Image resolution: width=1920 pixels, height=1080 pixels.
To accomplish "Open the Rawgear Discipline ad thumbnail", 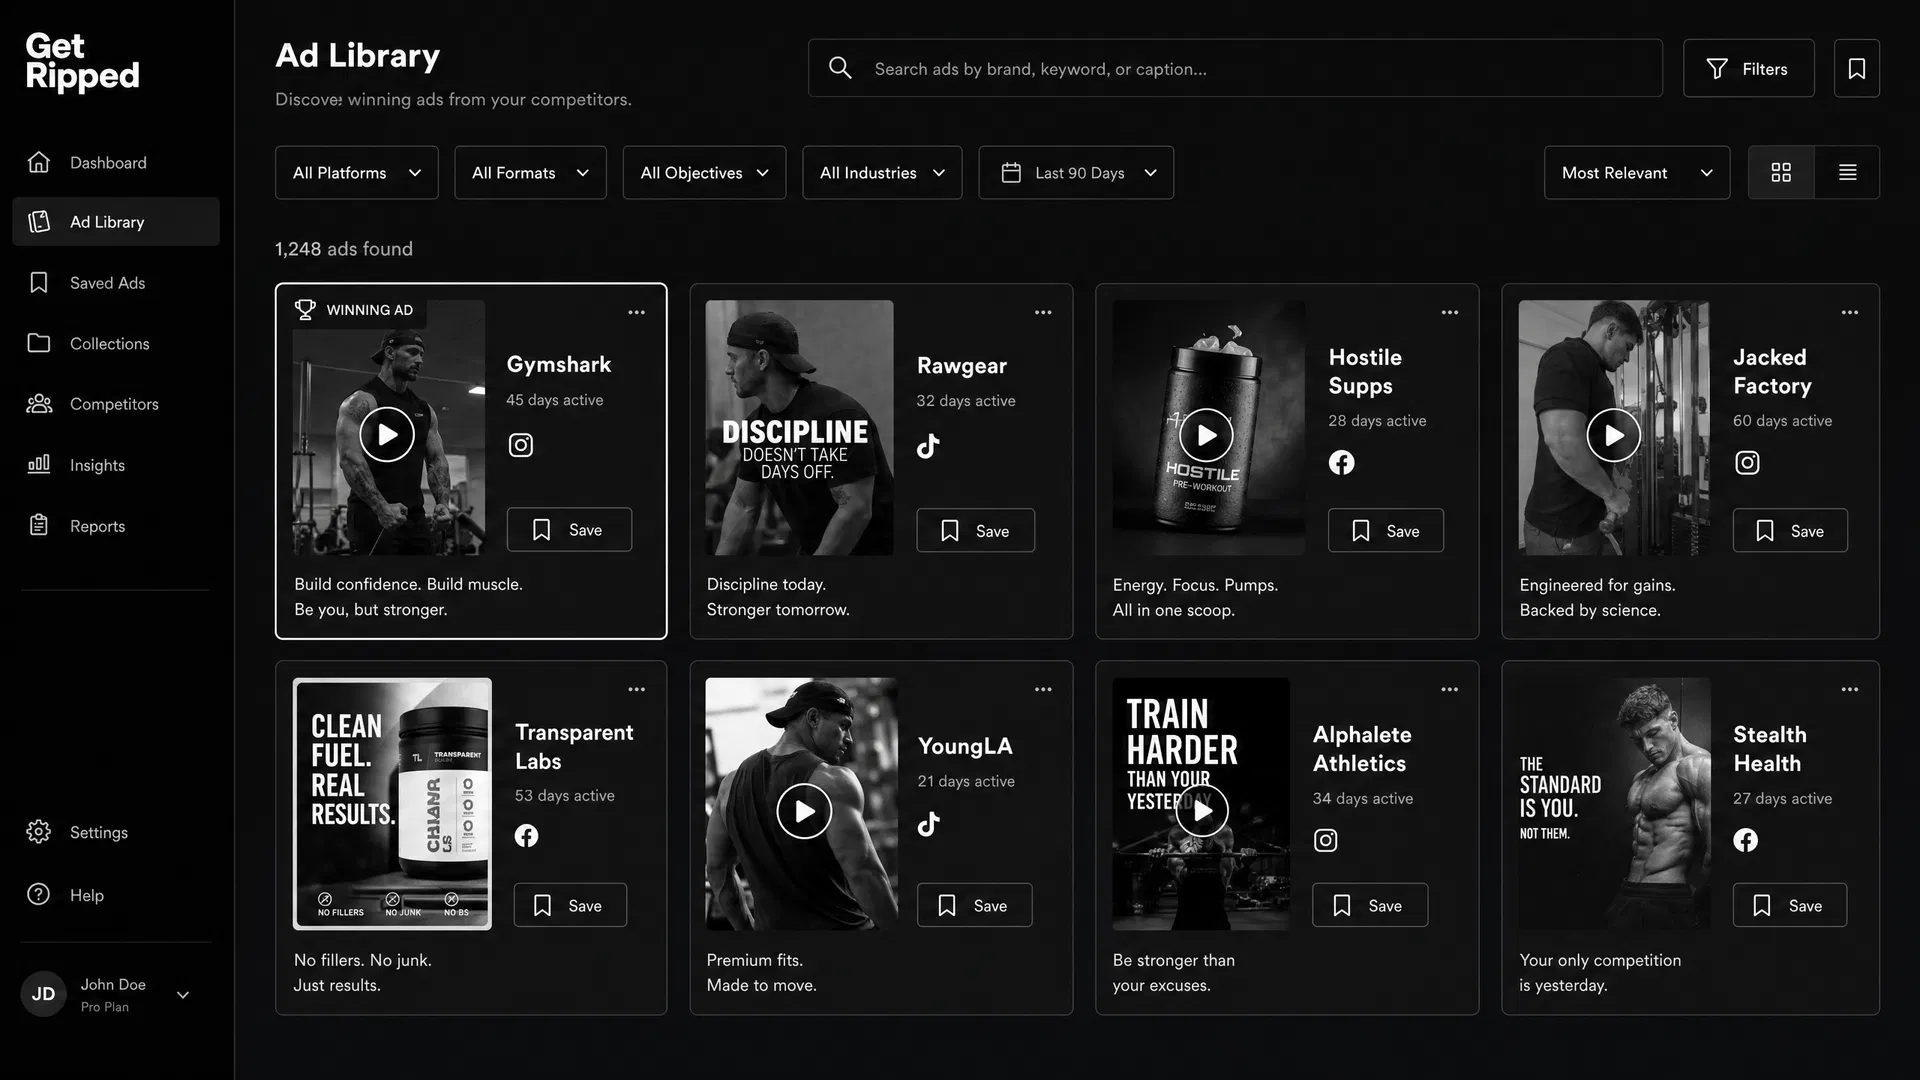I will (799, 428).
